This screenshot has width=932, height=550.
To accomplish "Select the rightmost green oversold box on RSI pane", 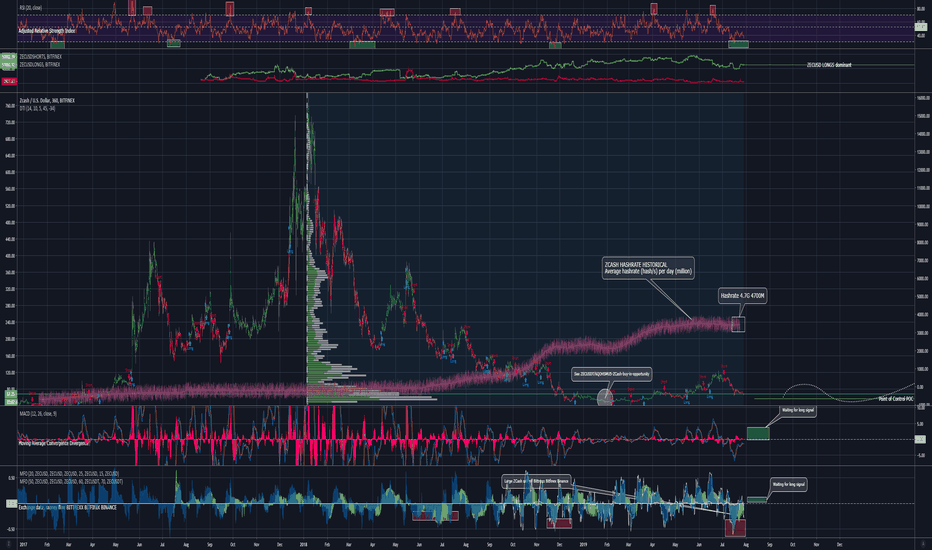I will [x=738, y=44].
